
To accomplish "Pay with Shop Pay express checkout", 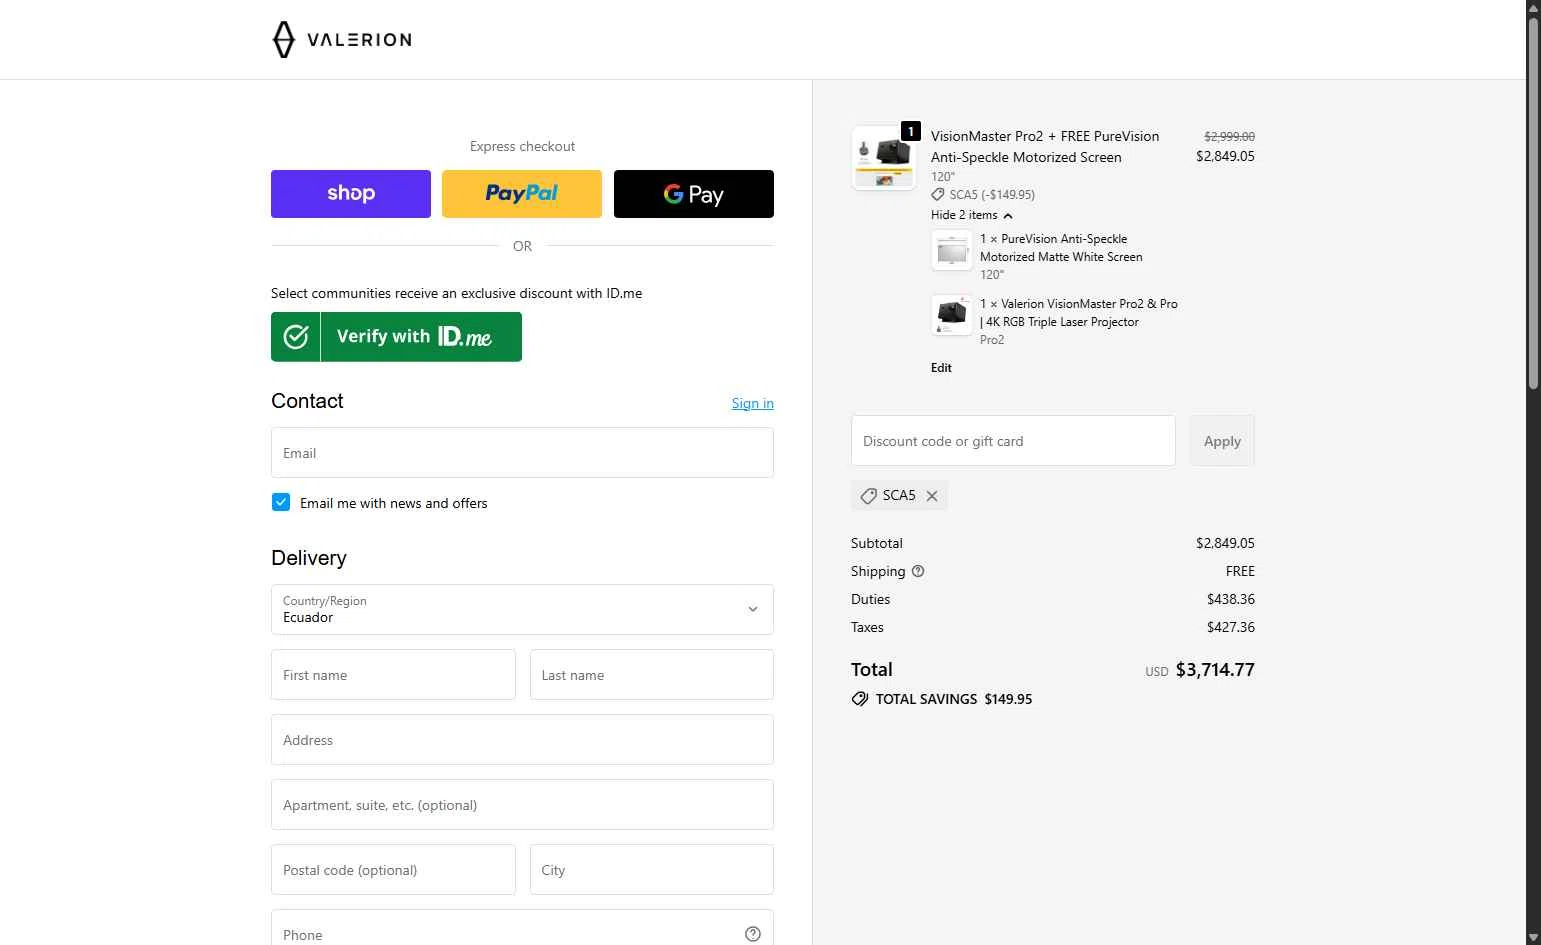I will click(x=351, y=194).
